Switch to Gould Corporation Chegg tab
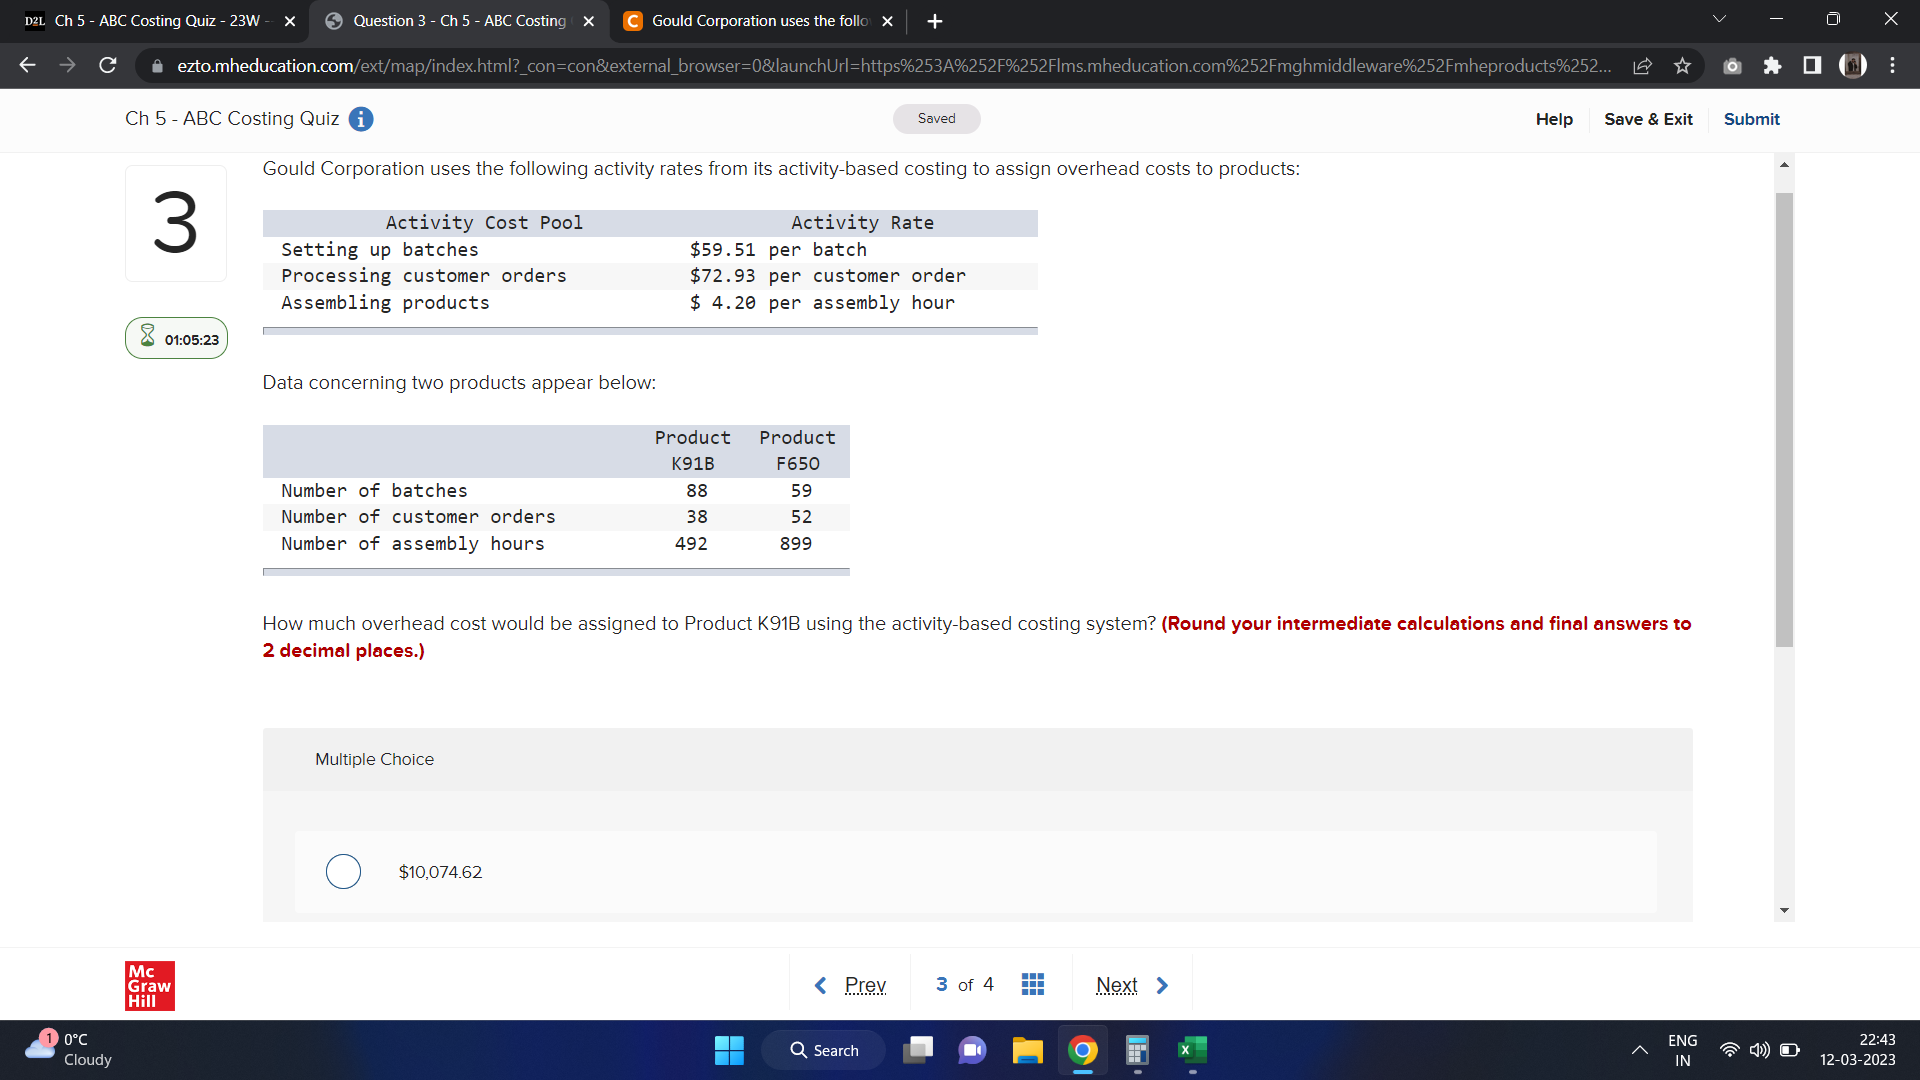The image size is (1920, 1080). [x=758, y=21]
